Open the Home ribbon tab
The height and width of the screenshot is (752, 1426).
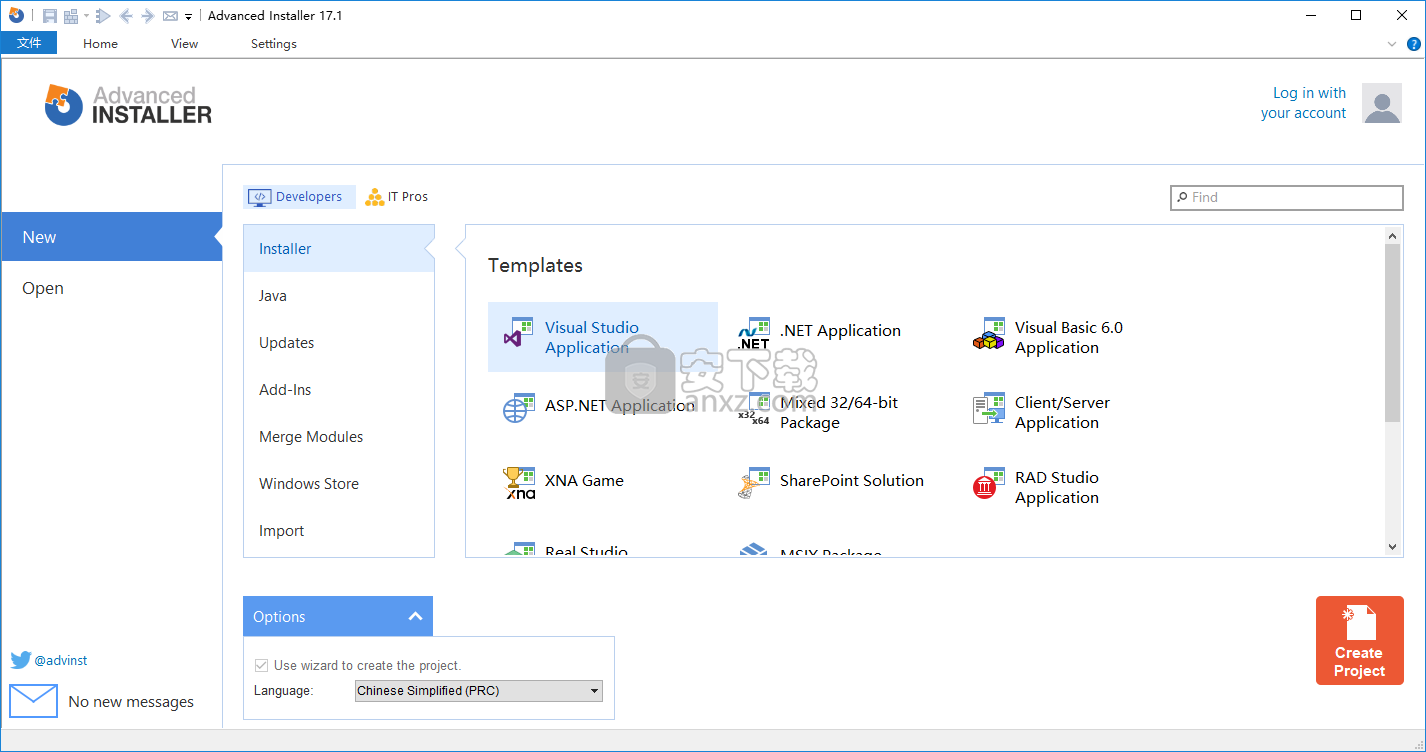click(x=100, y=43)
